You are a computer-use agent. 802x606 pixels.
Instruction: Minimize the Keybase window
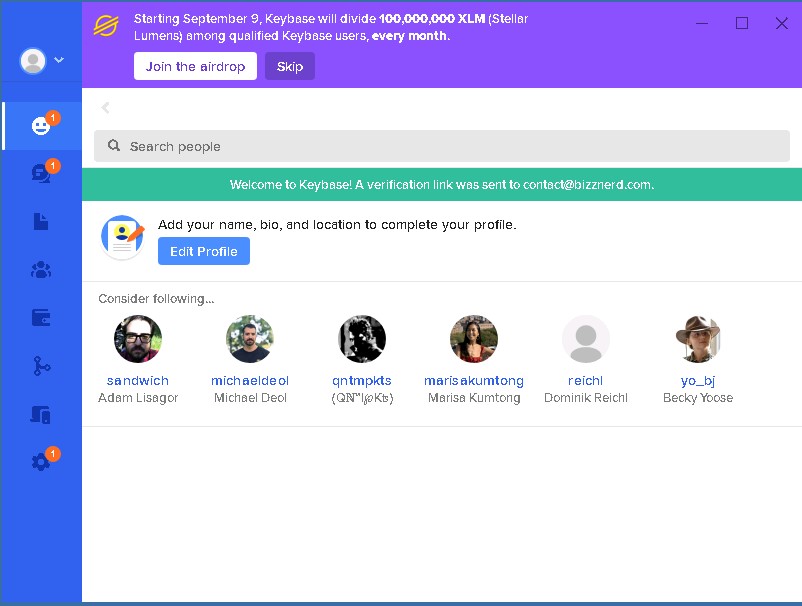[x=702, y=23]
